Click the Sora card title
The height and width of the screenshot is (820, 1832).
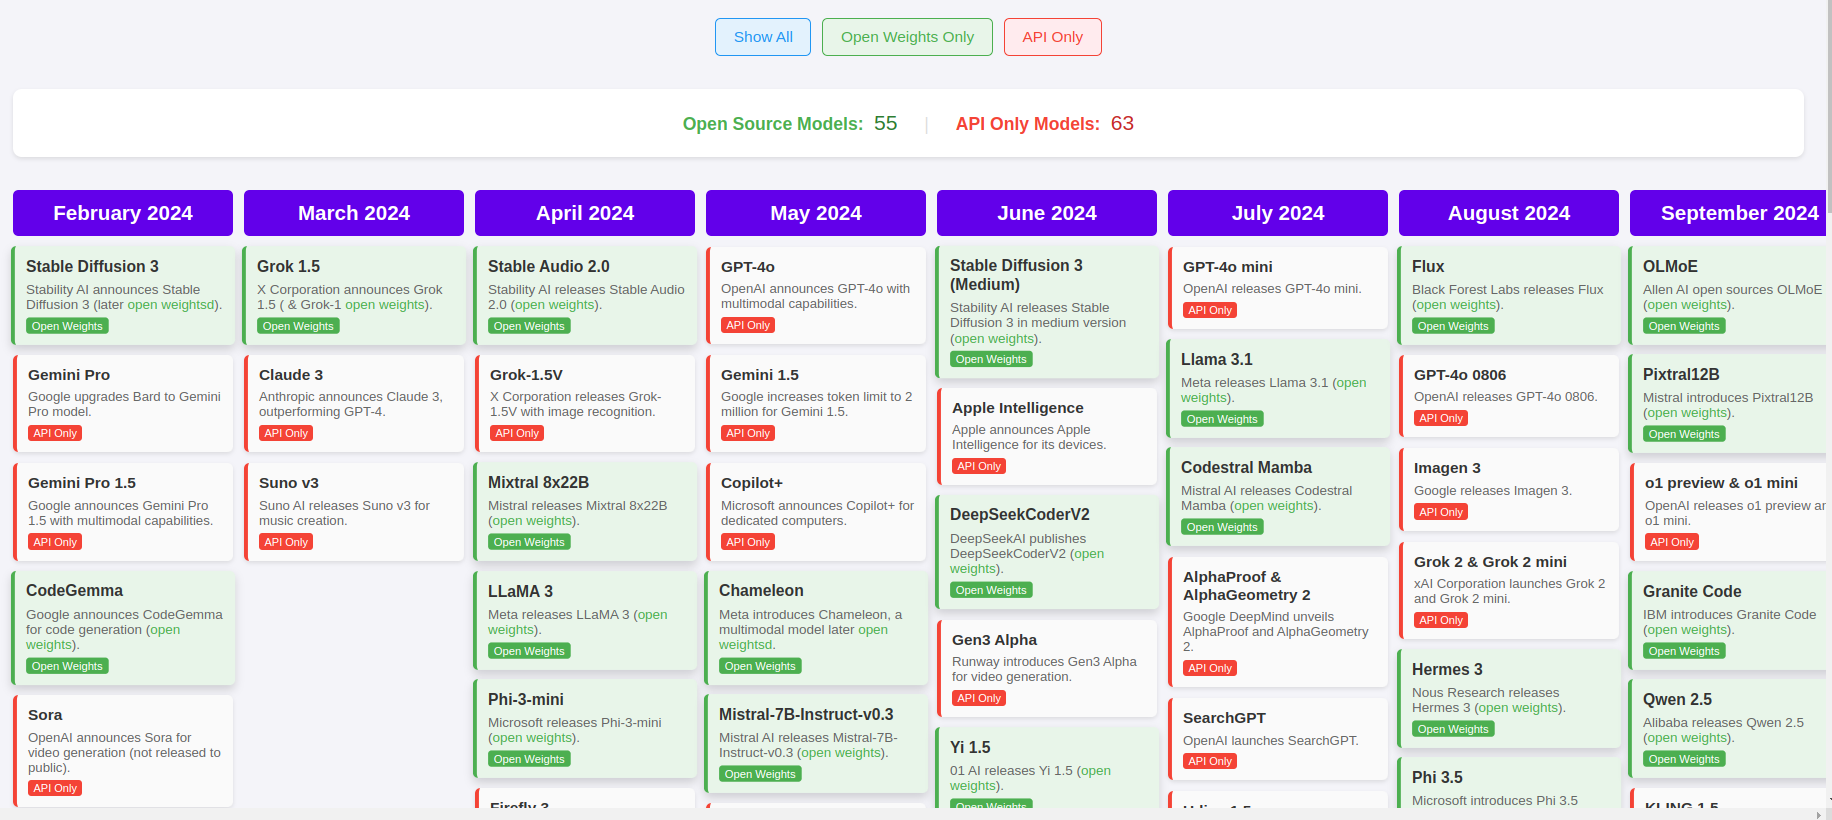(x=45, y=714)
